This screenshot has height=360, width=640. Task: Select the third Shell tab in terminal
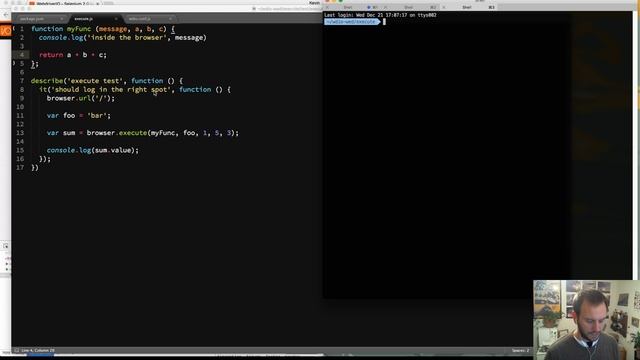[467, 7]
